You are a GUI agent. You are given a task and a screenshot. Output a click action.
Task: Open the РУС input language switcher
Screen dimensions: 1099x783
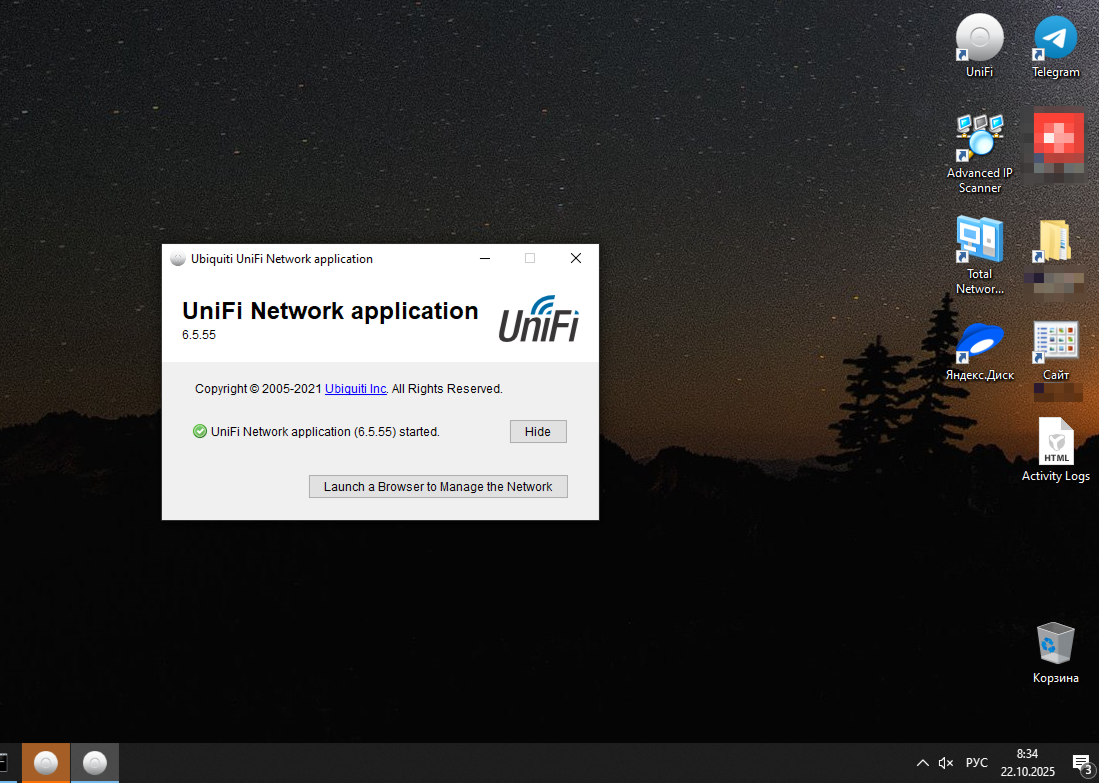point(977,763)
